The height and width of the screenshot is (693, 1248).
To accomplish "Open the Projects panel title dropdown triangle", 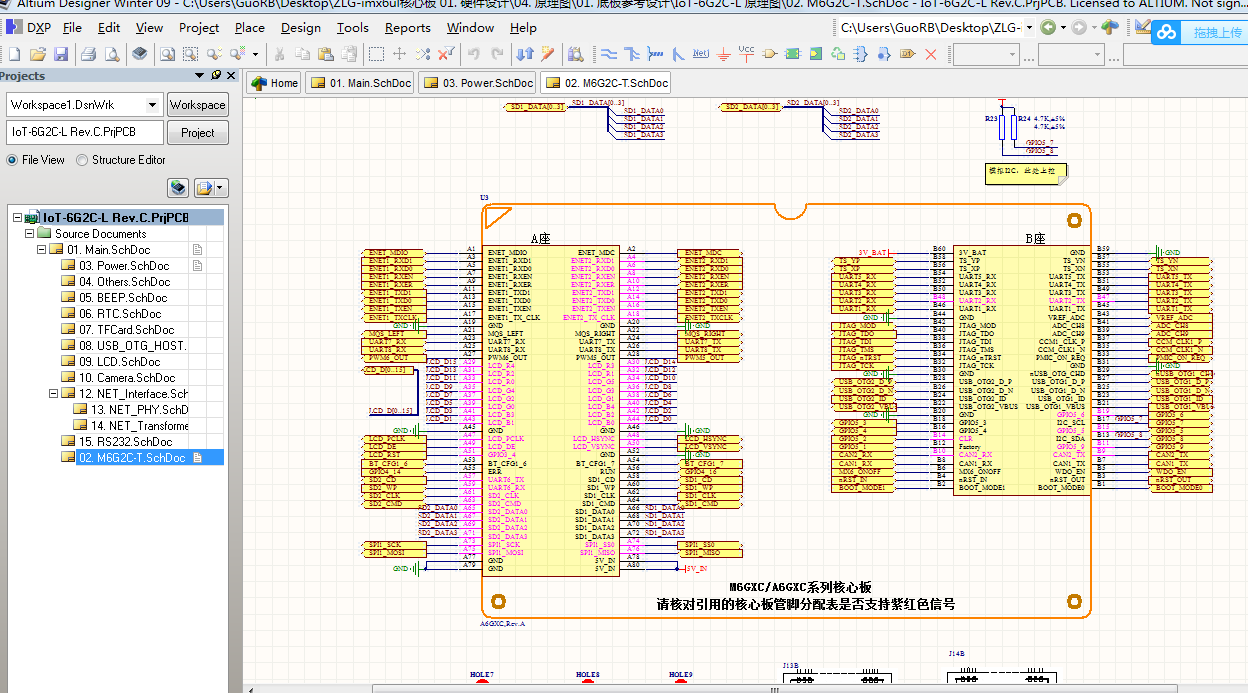I will (x=199, y=76).
